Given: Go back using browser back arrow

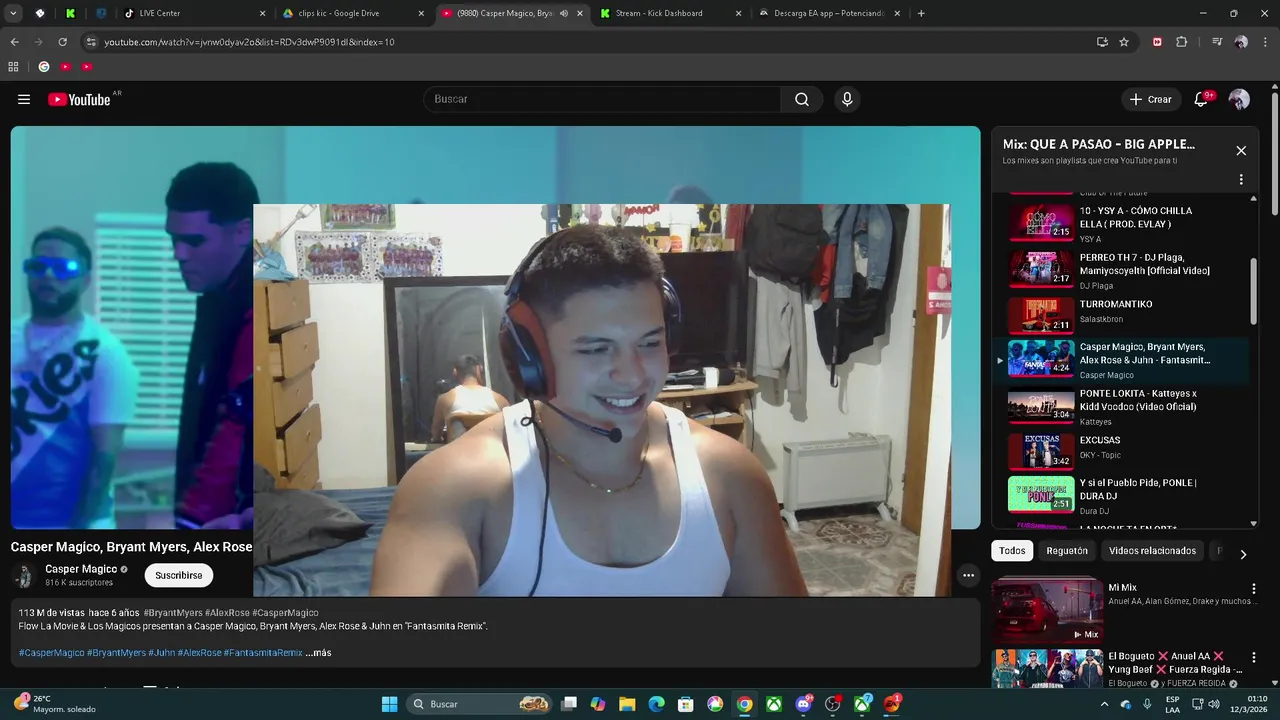Looking at the screenshot, I should click(x=14, y=42).
